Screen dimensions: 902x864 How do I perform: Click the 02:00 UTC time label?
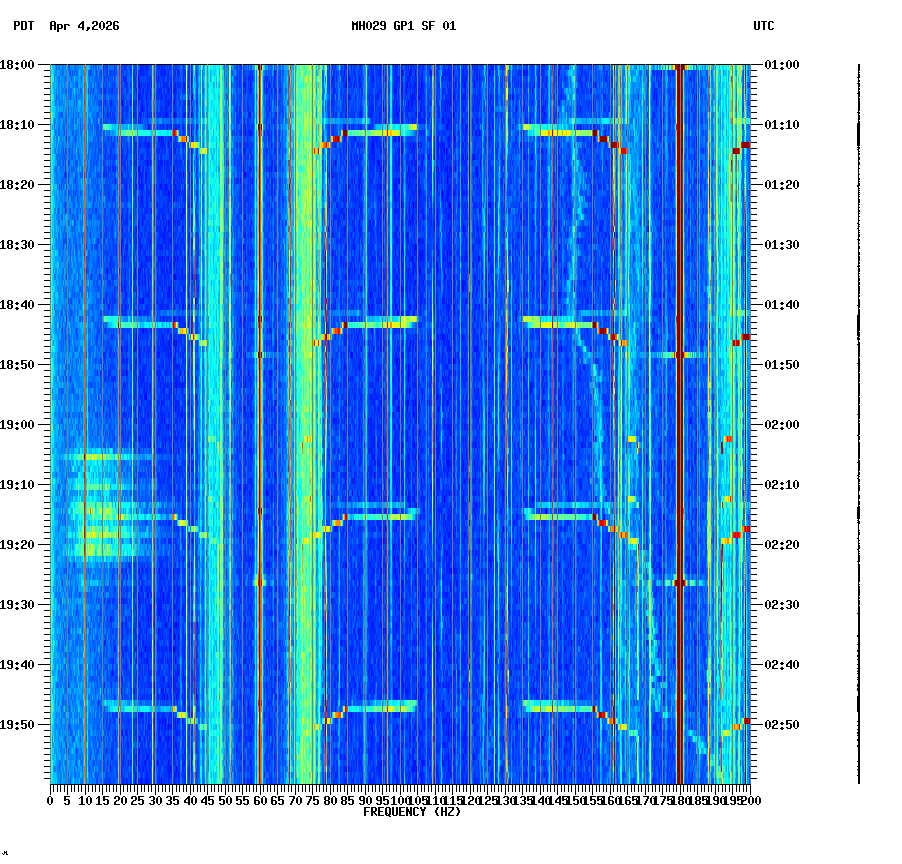(x=779, y=423)
